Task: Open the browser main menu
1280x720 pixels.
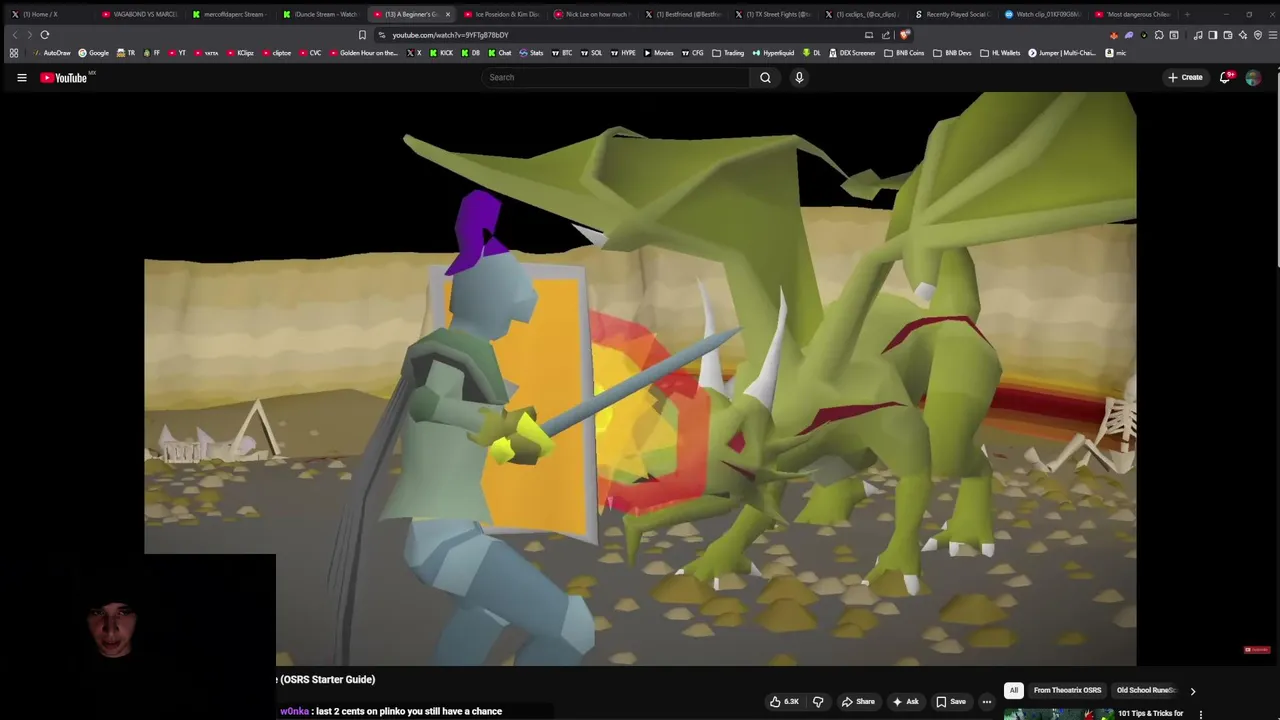Action: 1272,35
